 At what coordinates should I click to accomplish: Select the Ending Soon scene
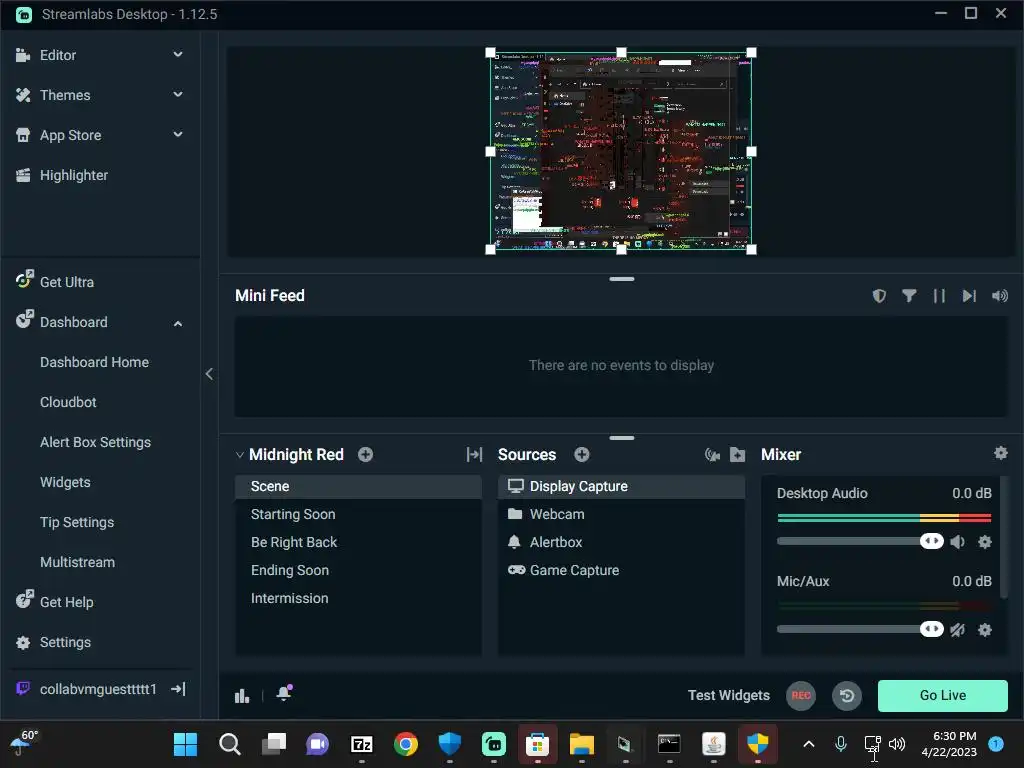point(359,570)
